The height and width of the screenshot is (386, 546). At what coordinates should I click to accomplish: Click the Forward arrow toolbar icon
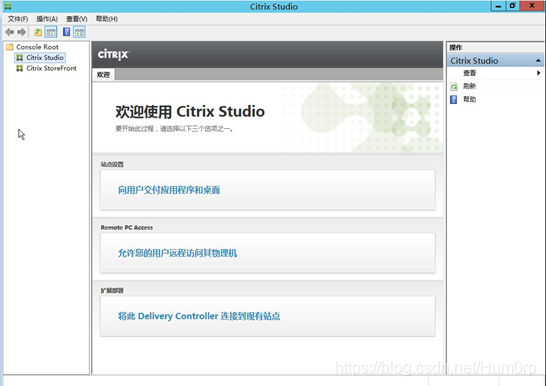tap(22, 32)
